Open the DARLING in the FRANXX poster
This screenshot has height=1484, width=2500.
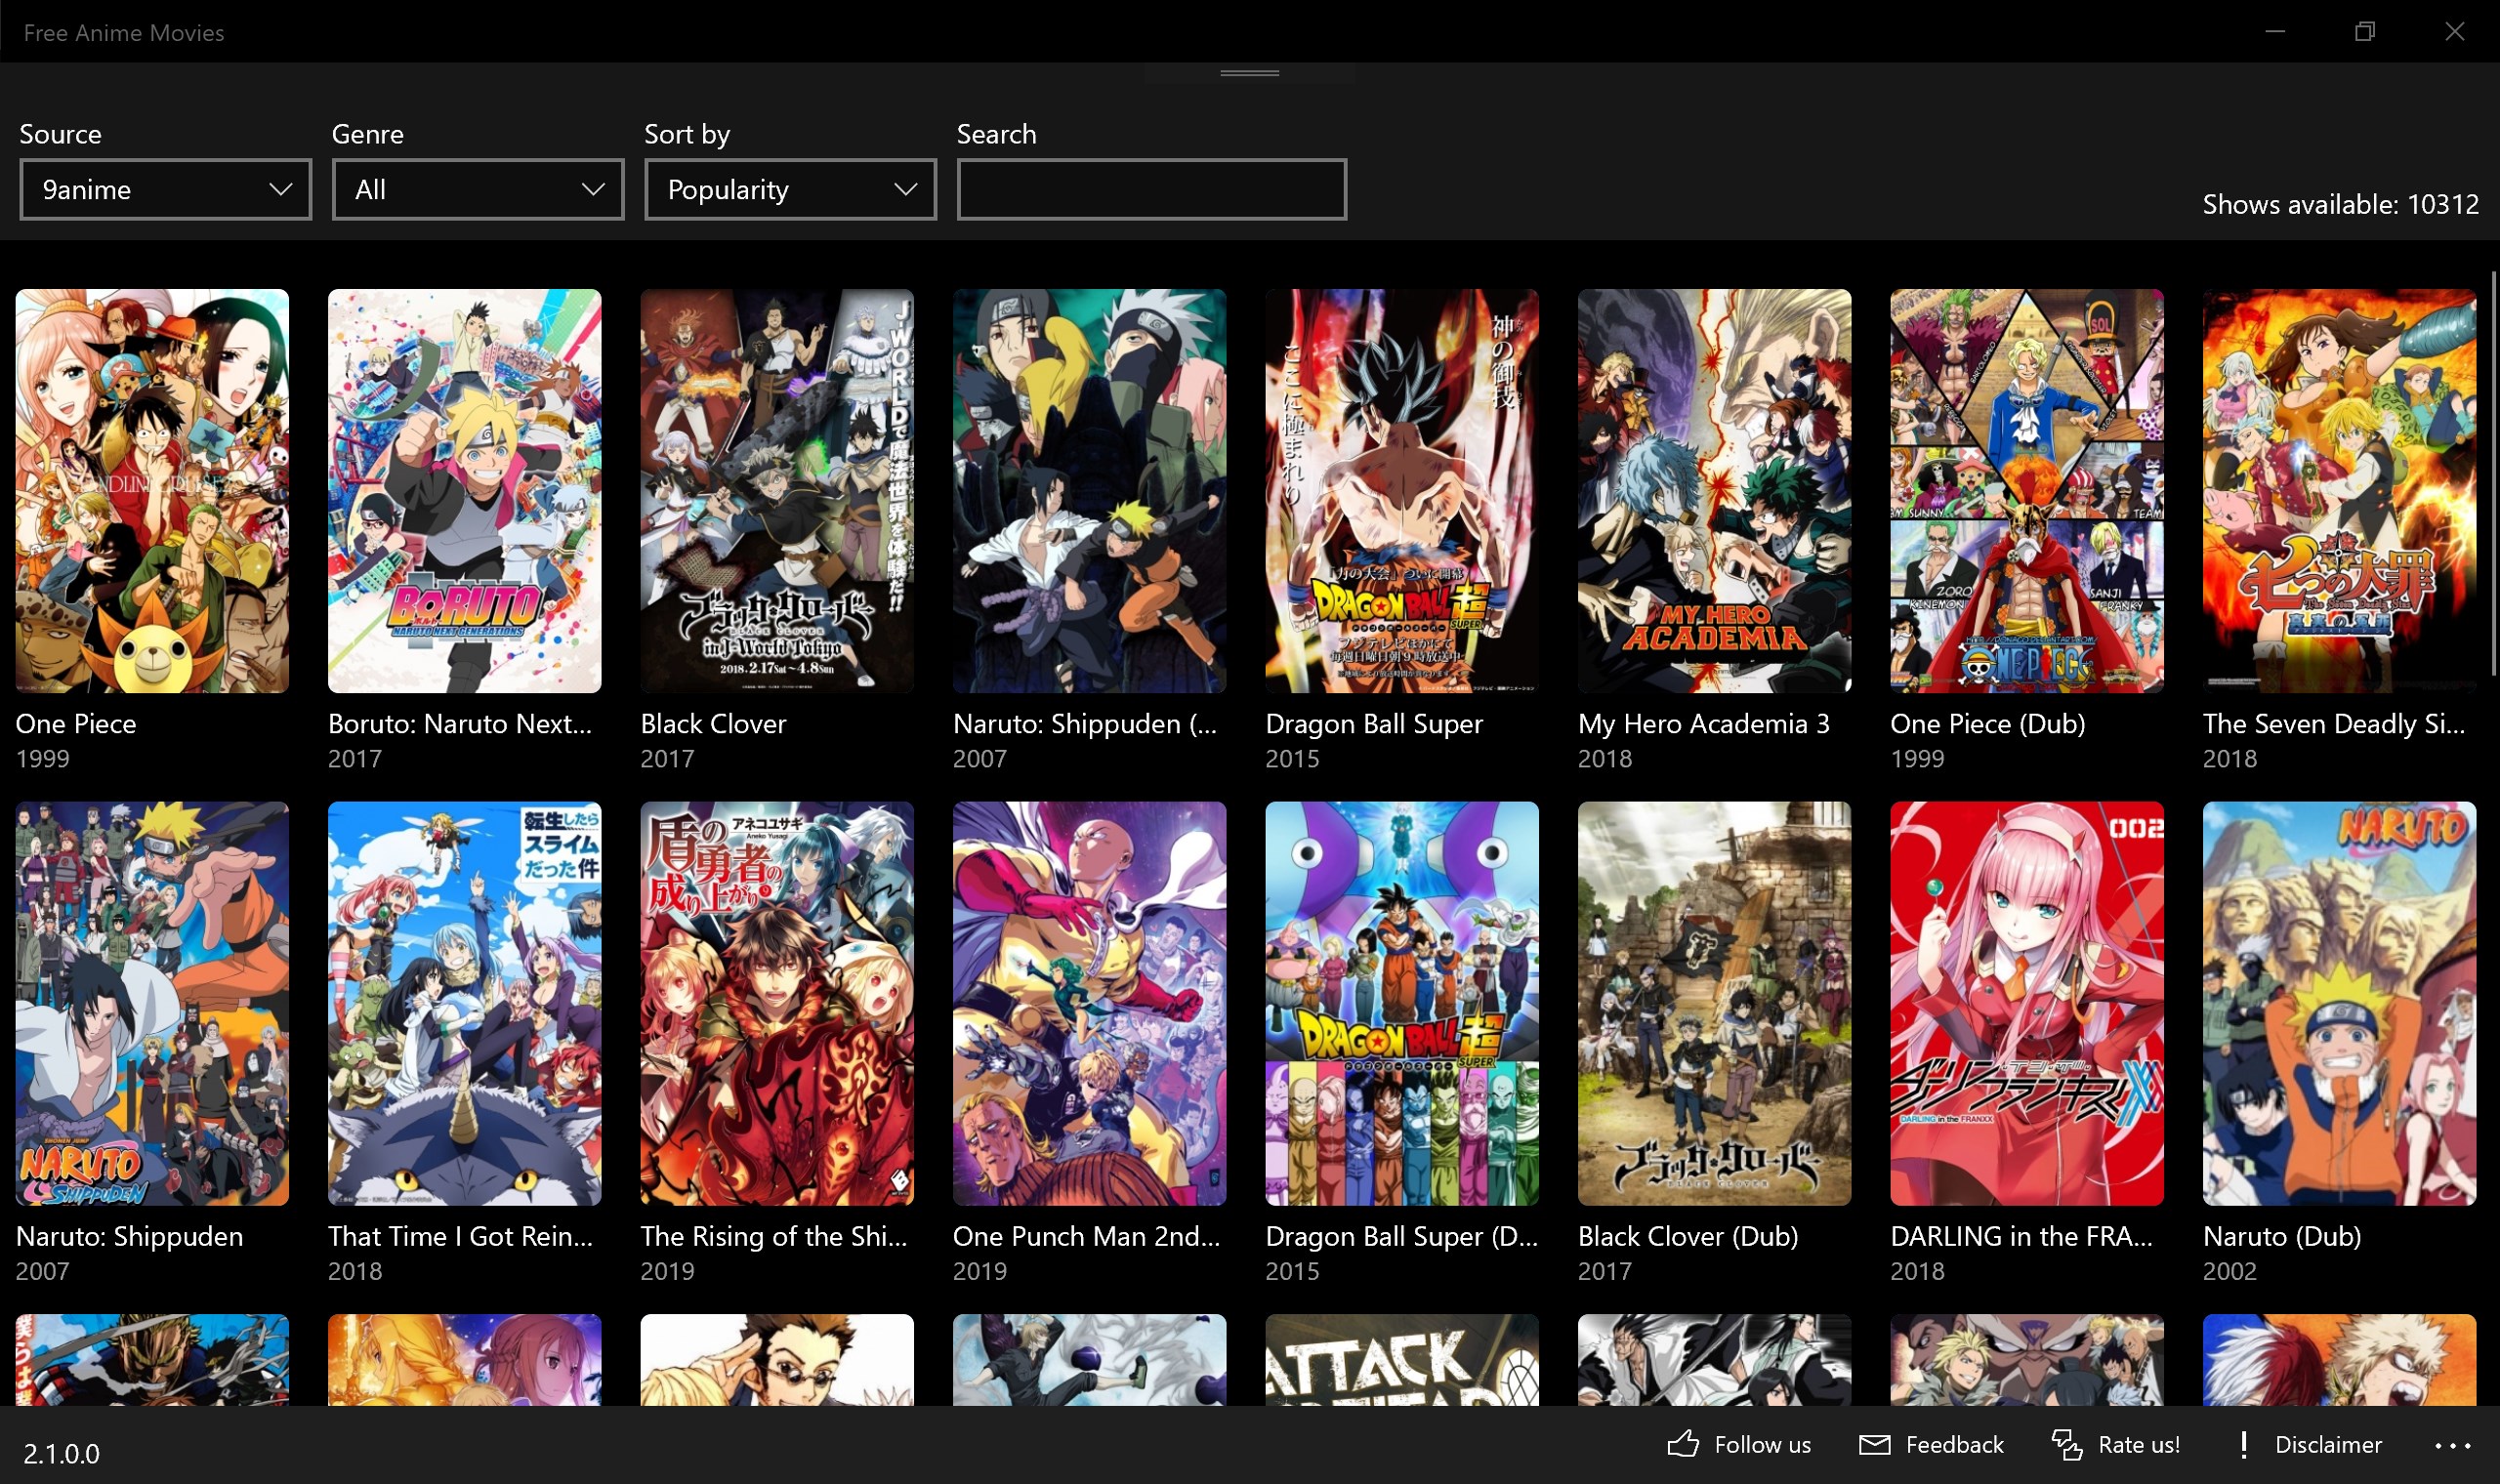tap(2026, 1003)
